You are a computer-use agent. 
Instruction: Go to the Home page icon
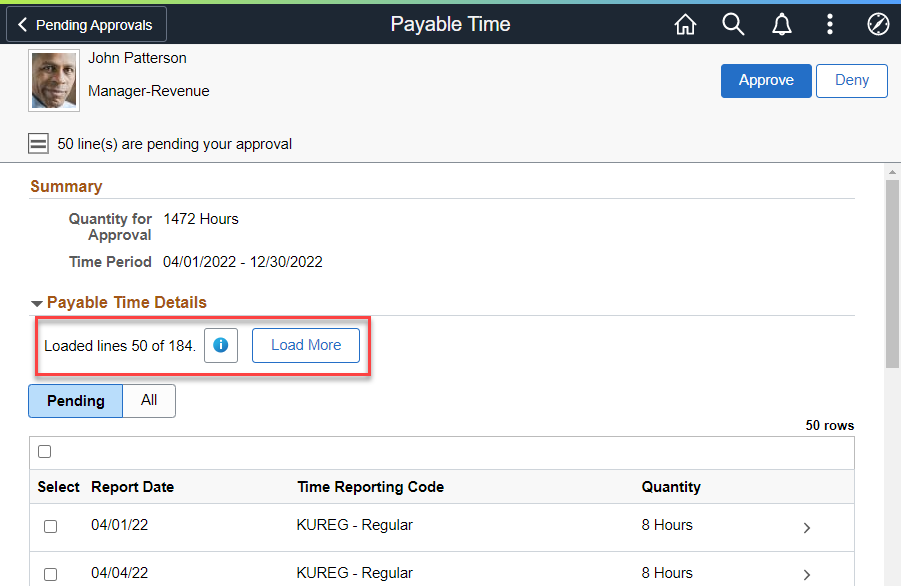pyautogui.click(x=685, y=25)
